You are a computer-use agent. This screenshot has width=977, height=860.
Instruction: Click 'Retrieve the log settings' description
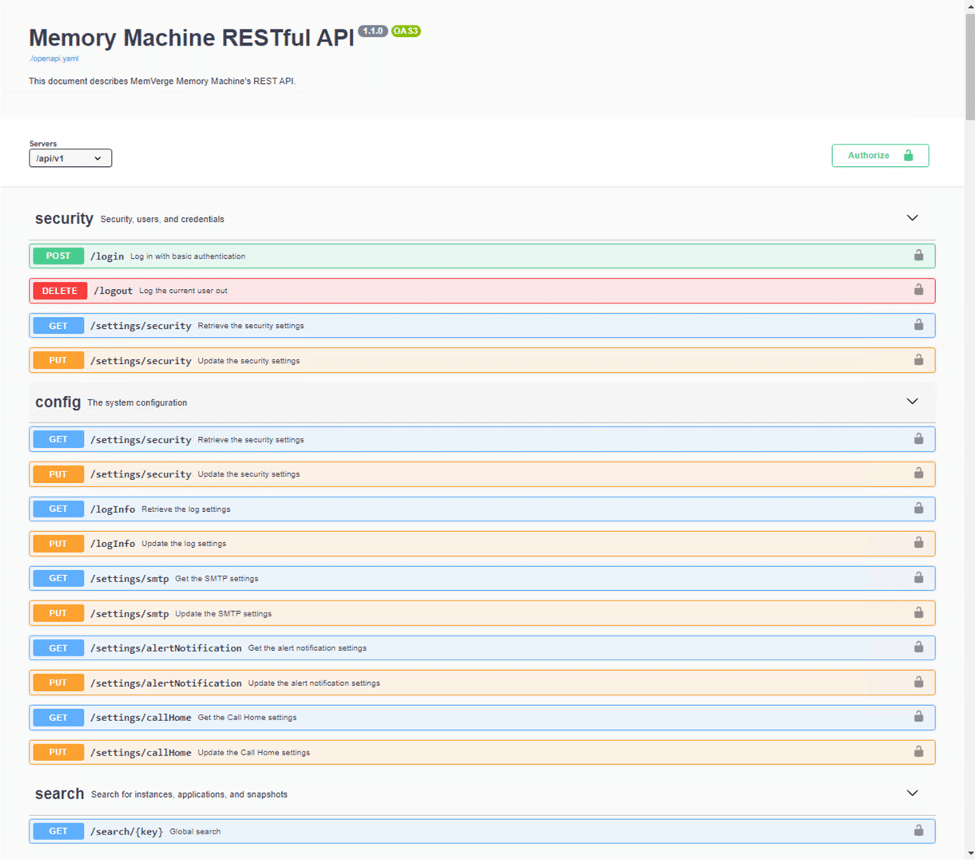click(x=186, y=509)
